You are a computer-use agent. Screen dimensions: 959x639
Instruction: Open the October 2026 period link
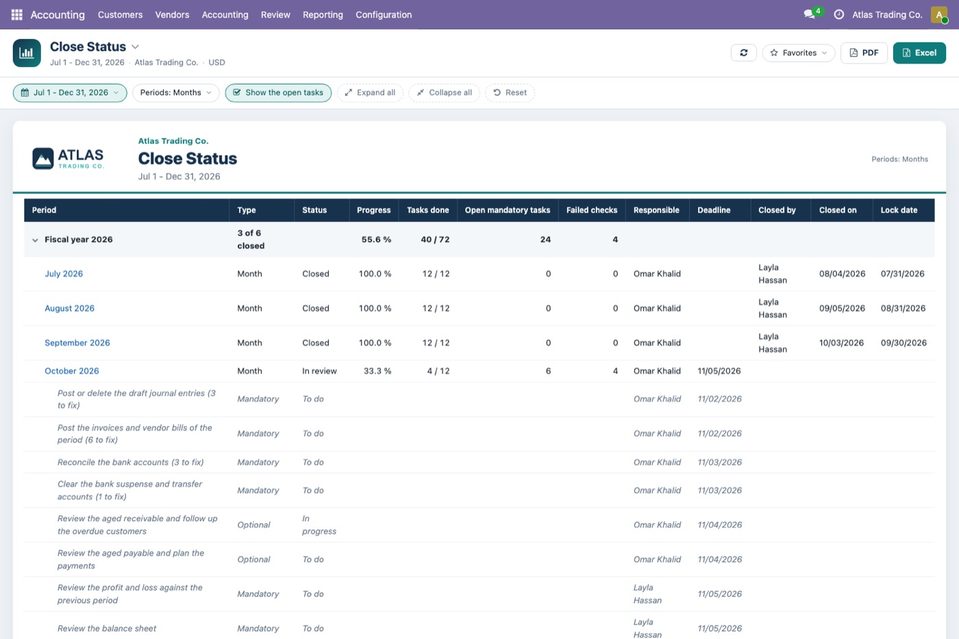[72, 371]
